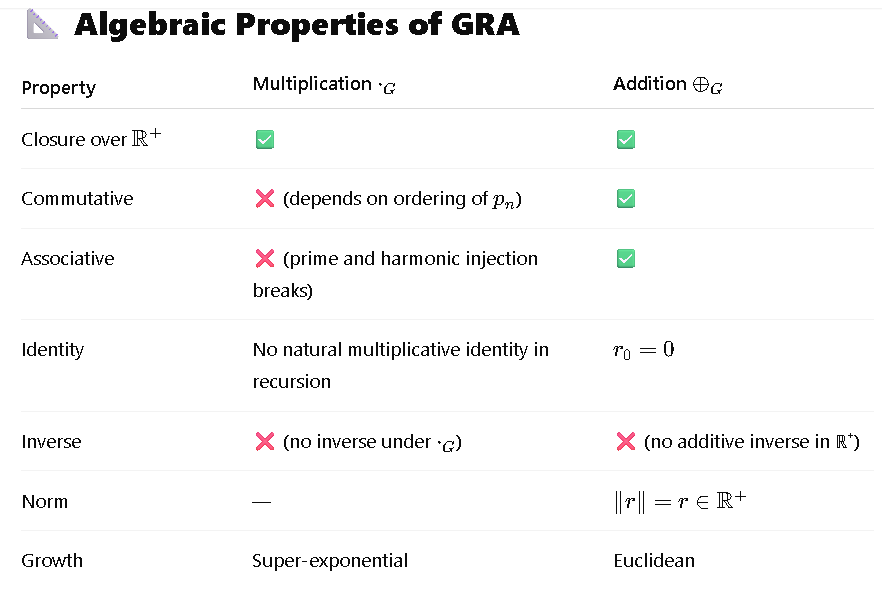Screen dimensions: 882x602
Task: Click red X in Commutative Multiplication cell
Action: point(265,199)
